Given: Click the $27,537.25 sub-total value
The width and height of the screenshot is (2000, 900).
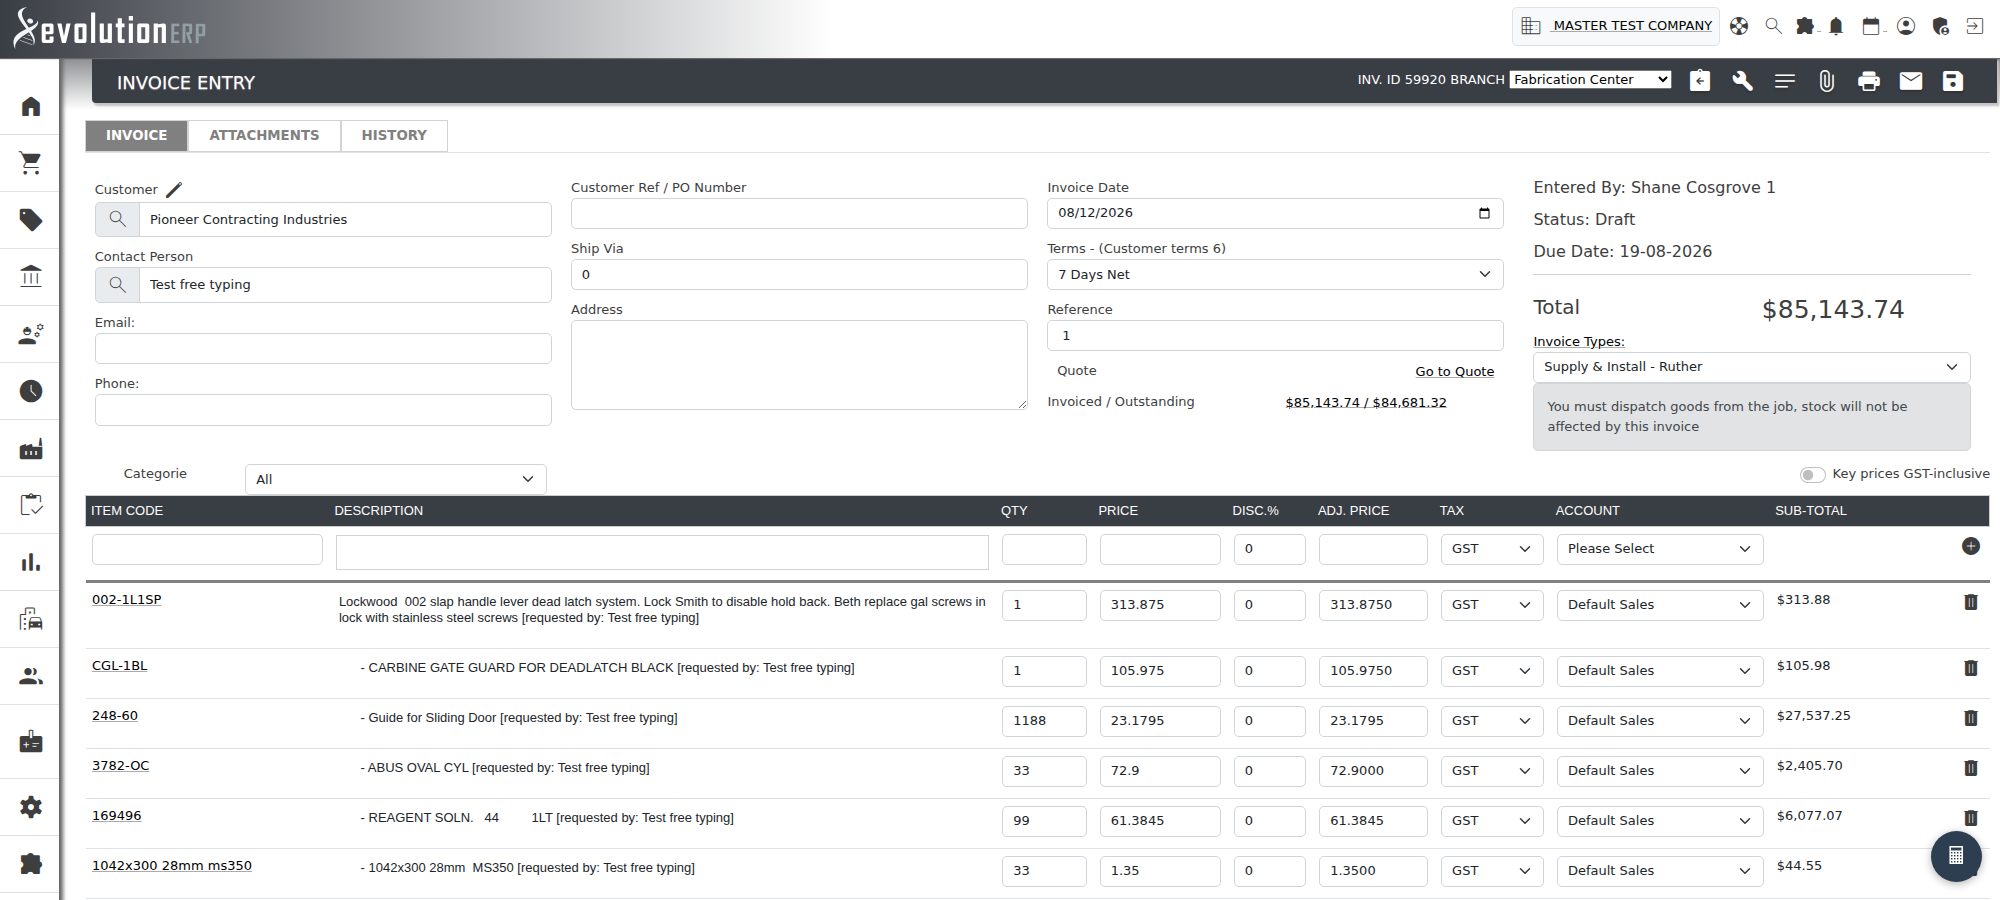Looking at the screenshot, I should point(1813,716).
